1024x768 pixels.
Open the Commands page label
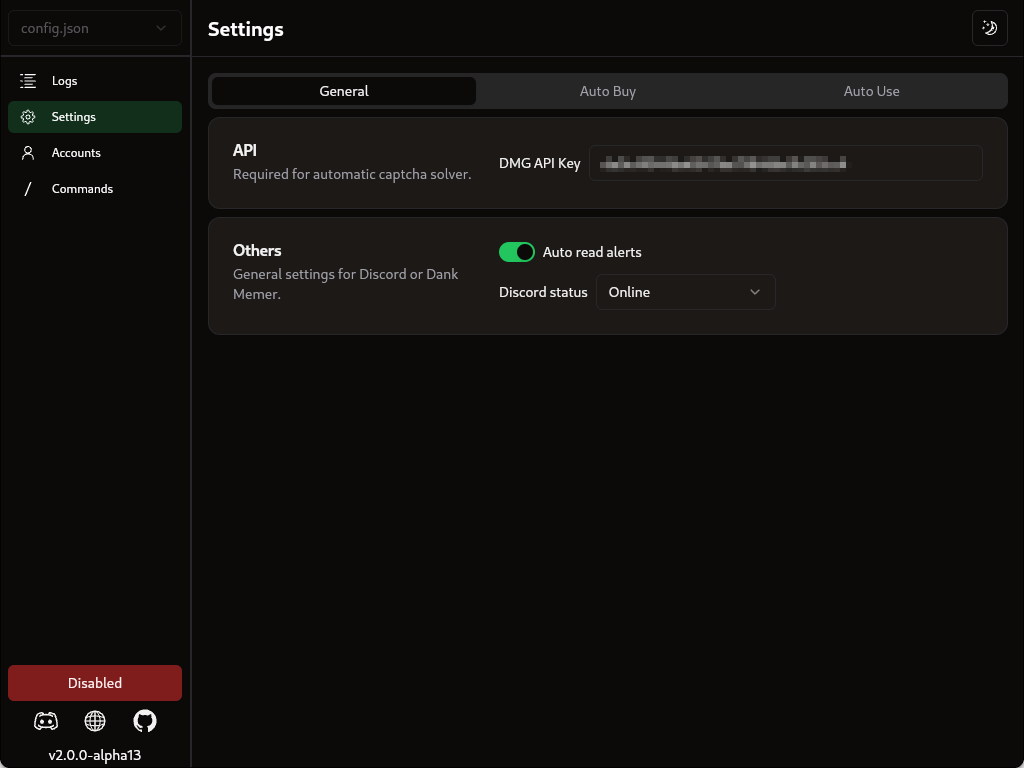82,189
